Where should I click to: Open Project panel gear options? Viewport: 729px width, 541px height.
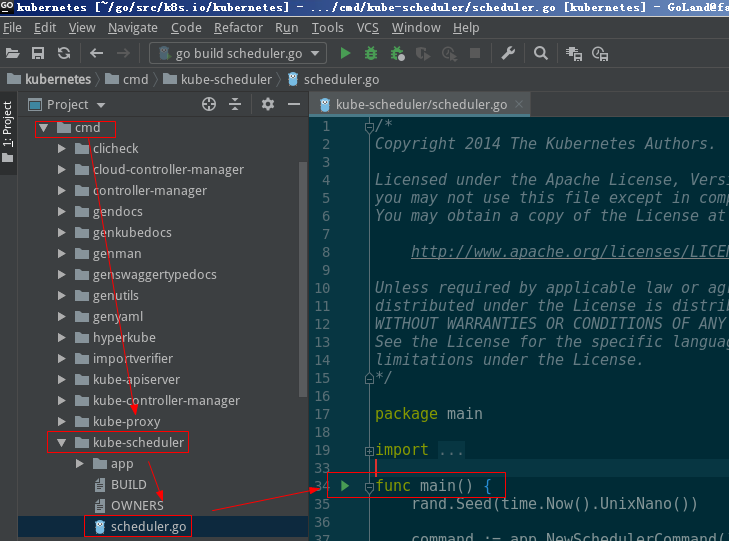coord(267,104)
